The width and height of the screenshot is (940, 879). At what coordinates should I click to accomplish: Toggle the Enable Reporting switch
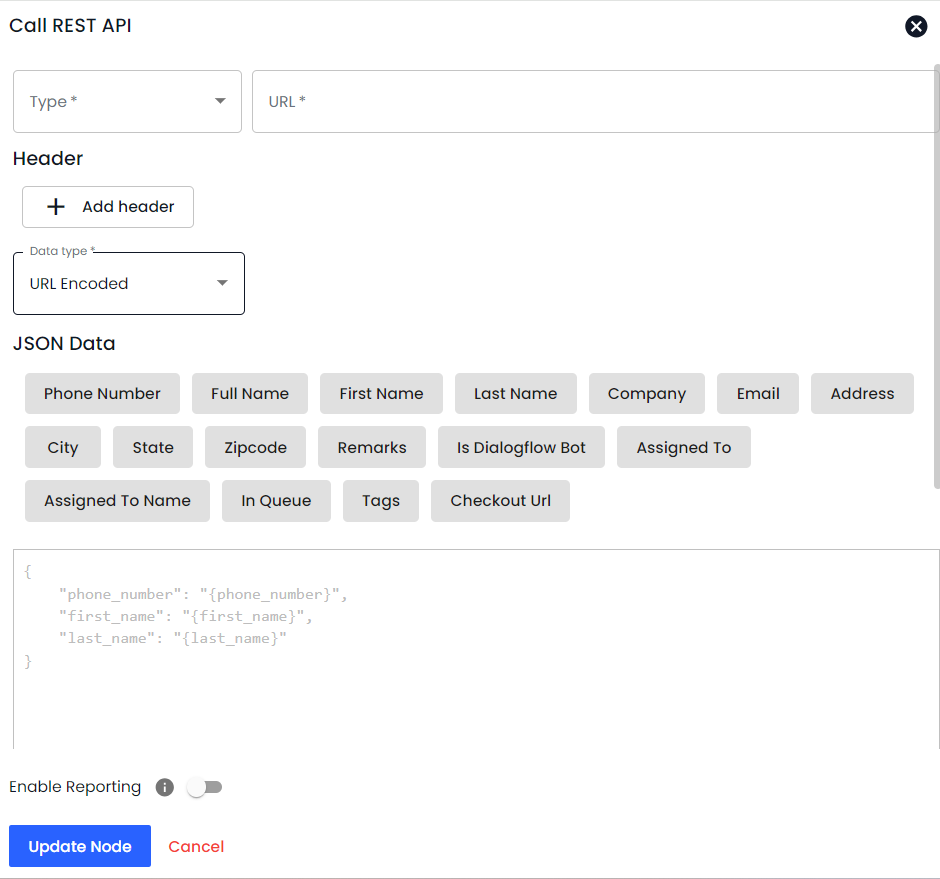204,787
